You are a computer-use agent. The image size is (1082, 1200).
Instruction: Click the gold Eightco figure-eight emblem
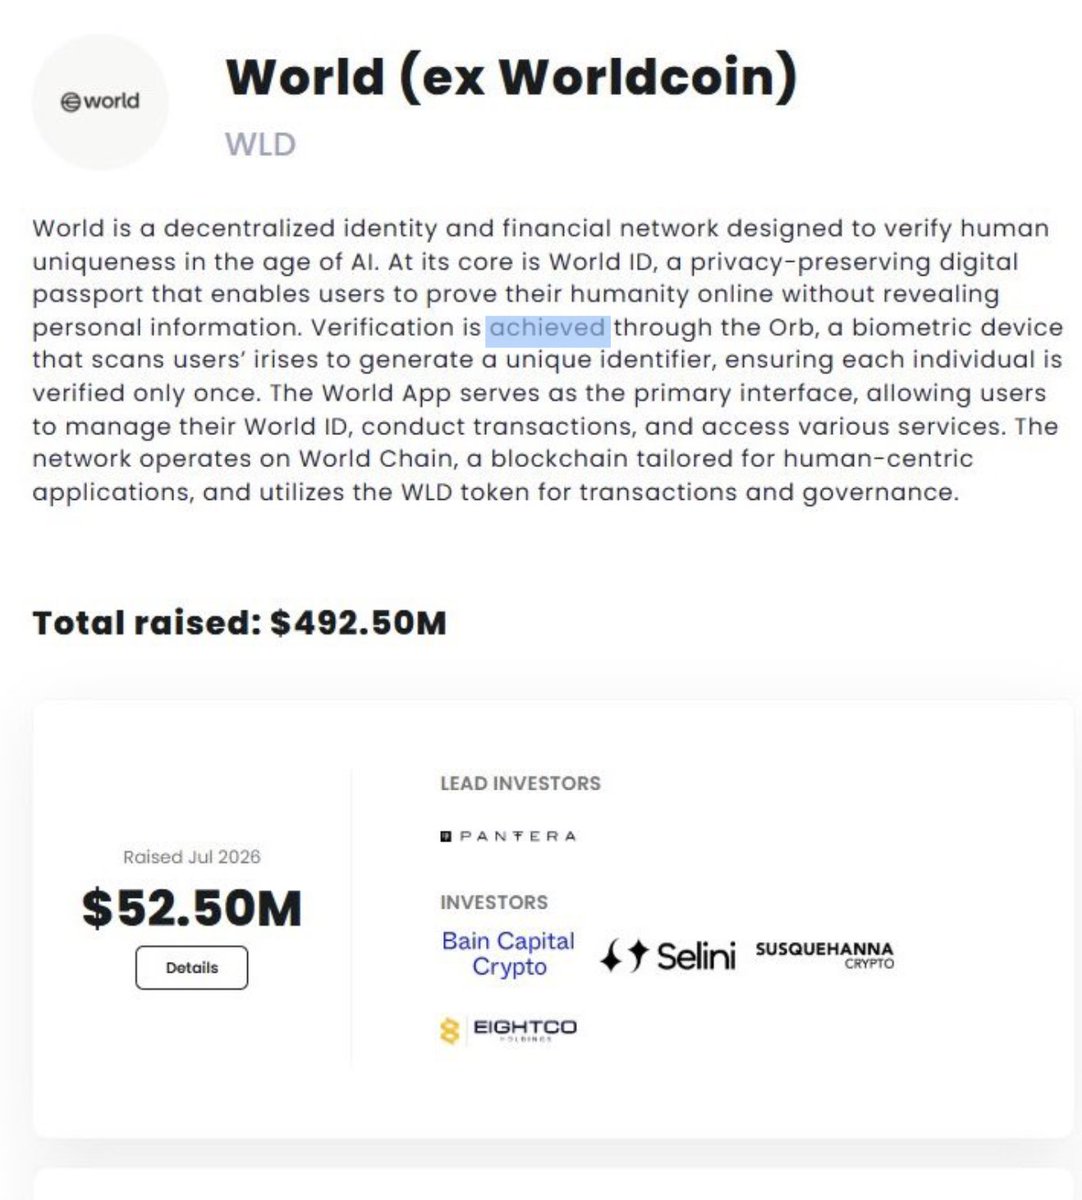pos(450,1030)
